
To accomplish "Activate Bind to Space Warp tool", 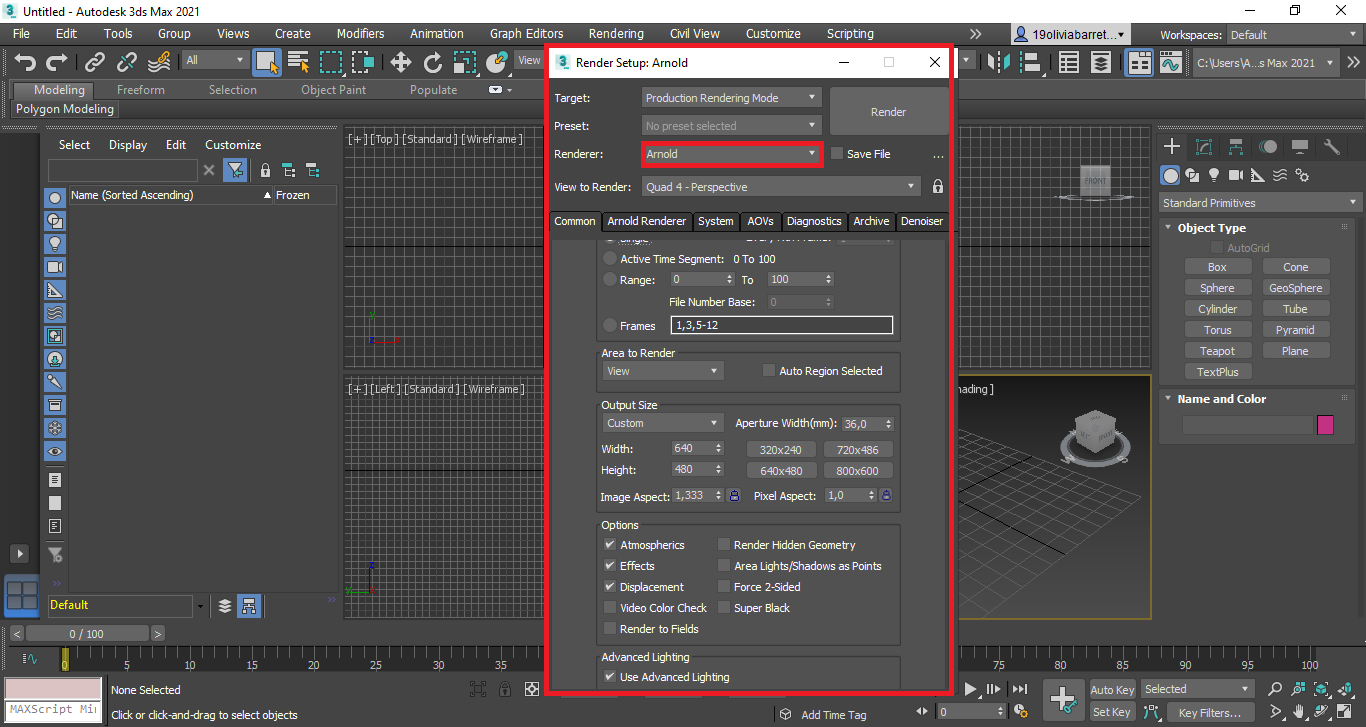I will coord(159,63).
